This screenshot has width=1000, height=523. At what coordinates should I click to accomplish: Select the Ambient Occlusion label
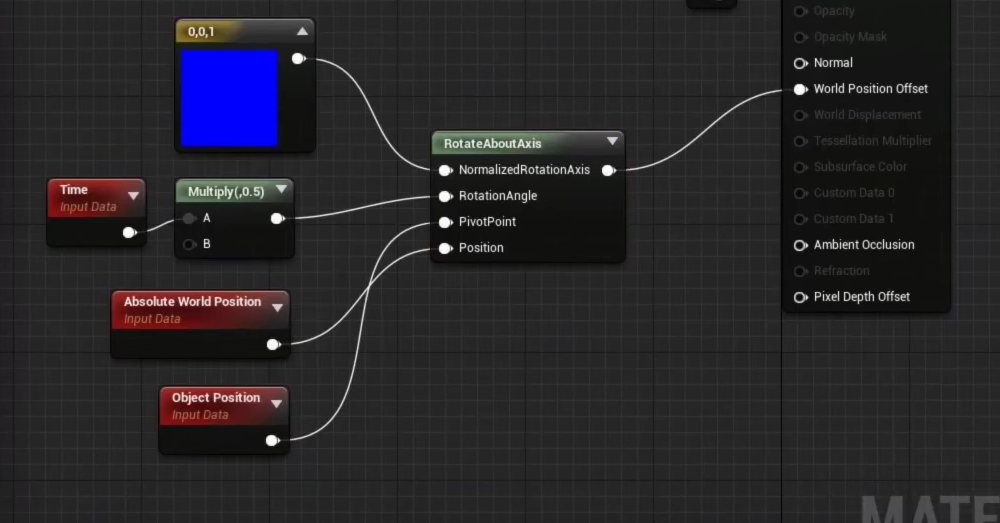(x=864, y=245)
